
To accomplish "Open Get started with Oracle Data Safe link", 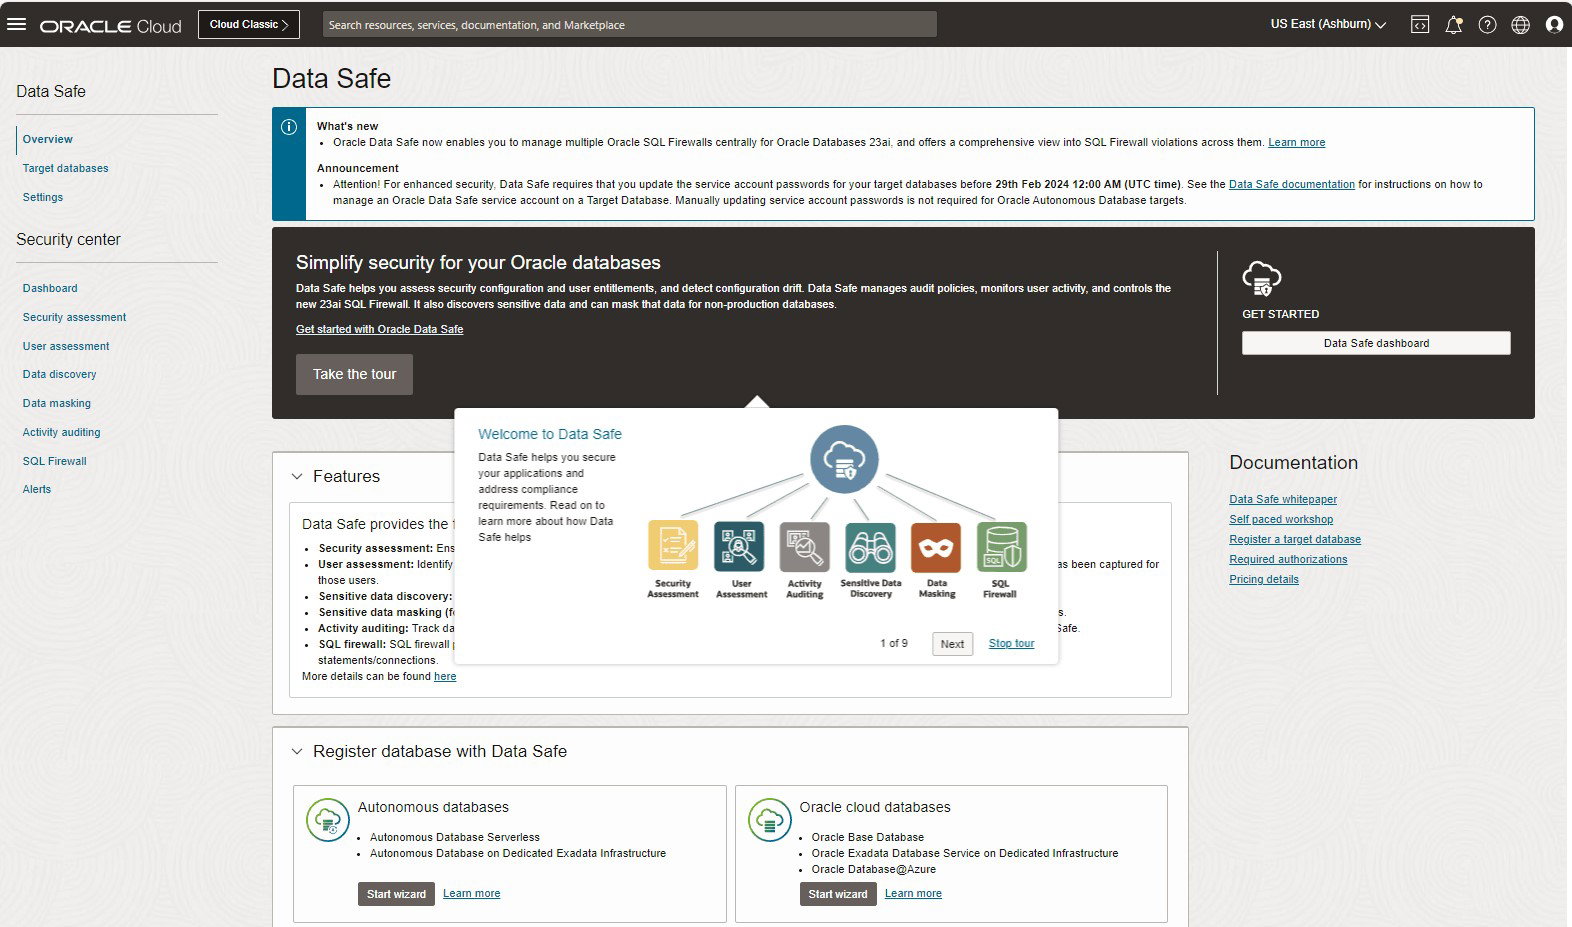I will (x=380, y=329).
